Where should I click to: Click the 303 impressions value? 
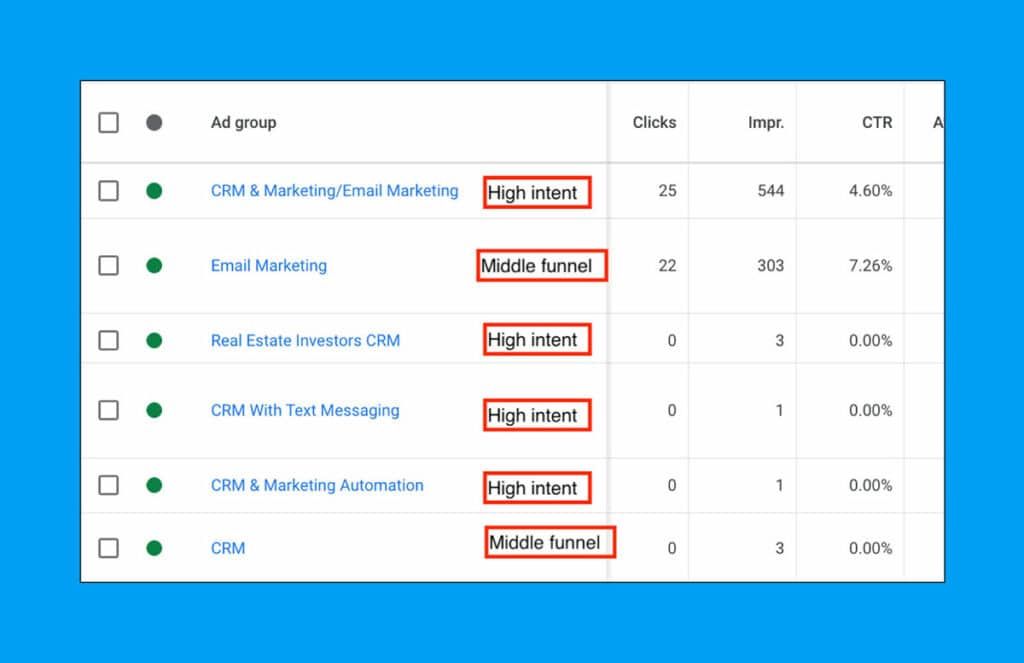click(x=771, y=266)
